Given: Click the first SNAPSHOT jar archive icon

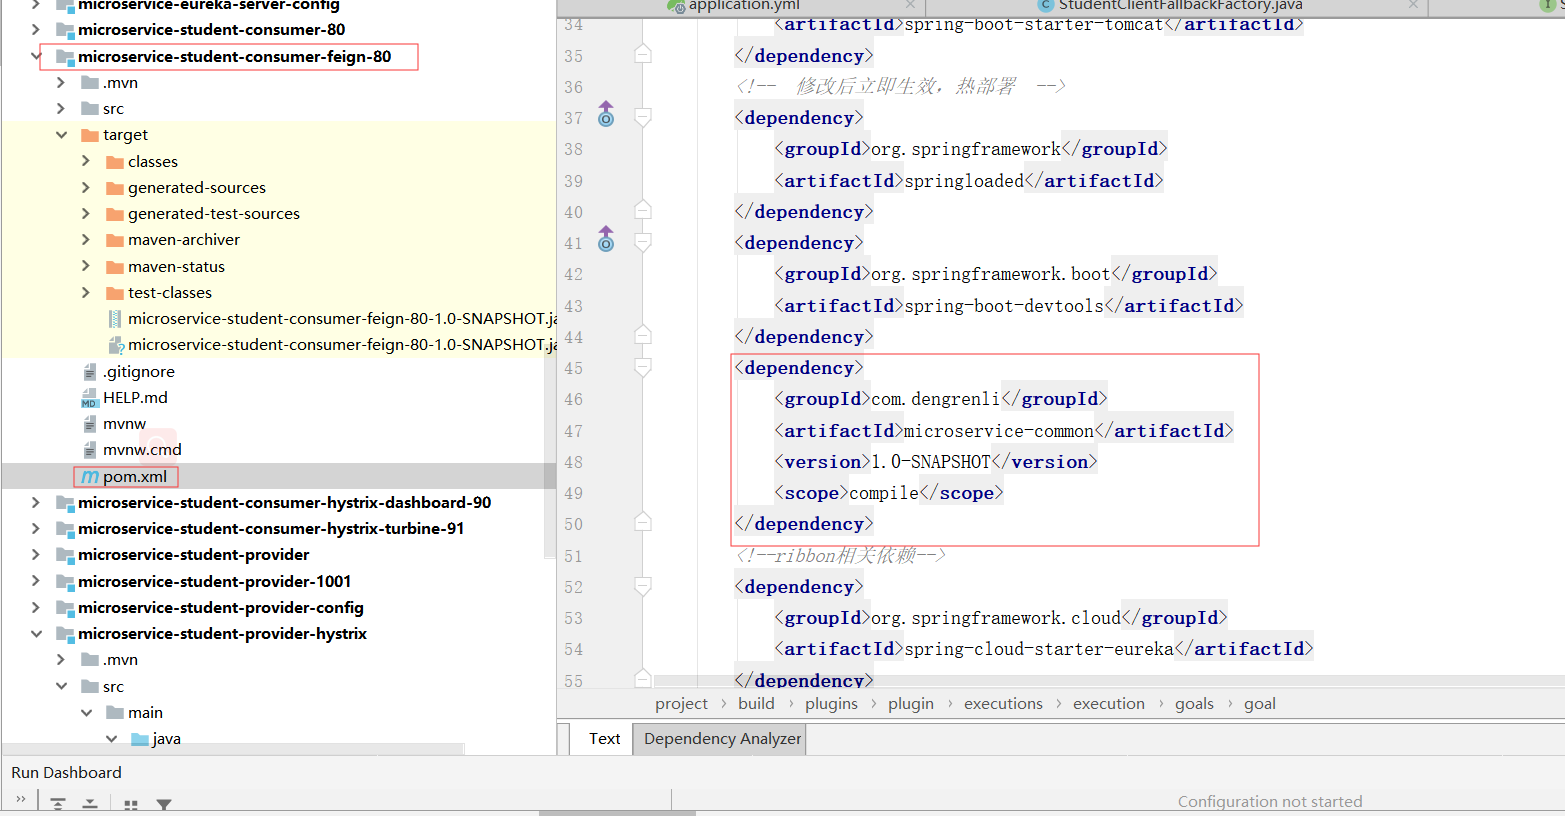Looking at the screenshot, I should coord(115,319).
